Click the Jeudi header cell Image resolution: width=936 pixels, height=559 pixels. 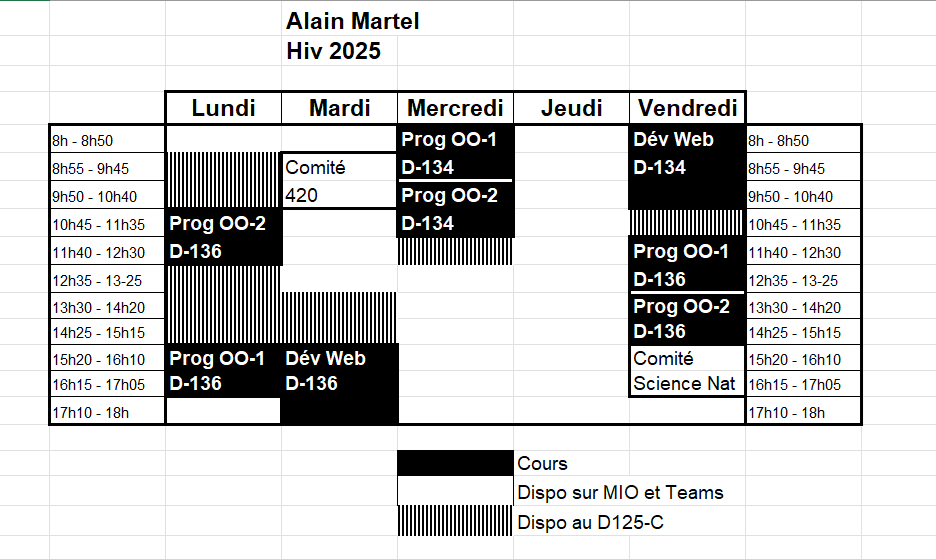pos(571,108)
